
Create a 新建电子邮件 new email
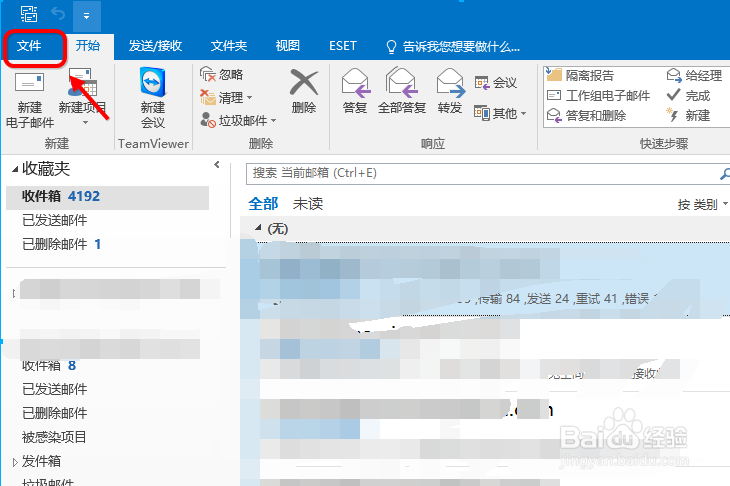(x=29, y=99)
